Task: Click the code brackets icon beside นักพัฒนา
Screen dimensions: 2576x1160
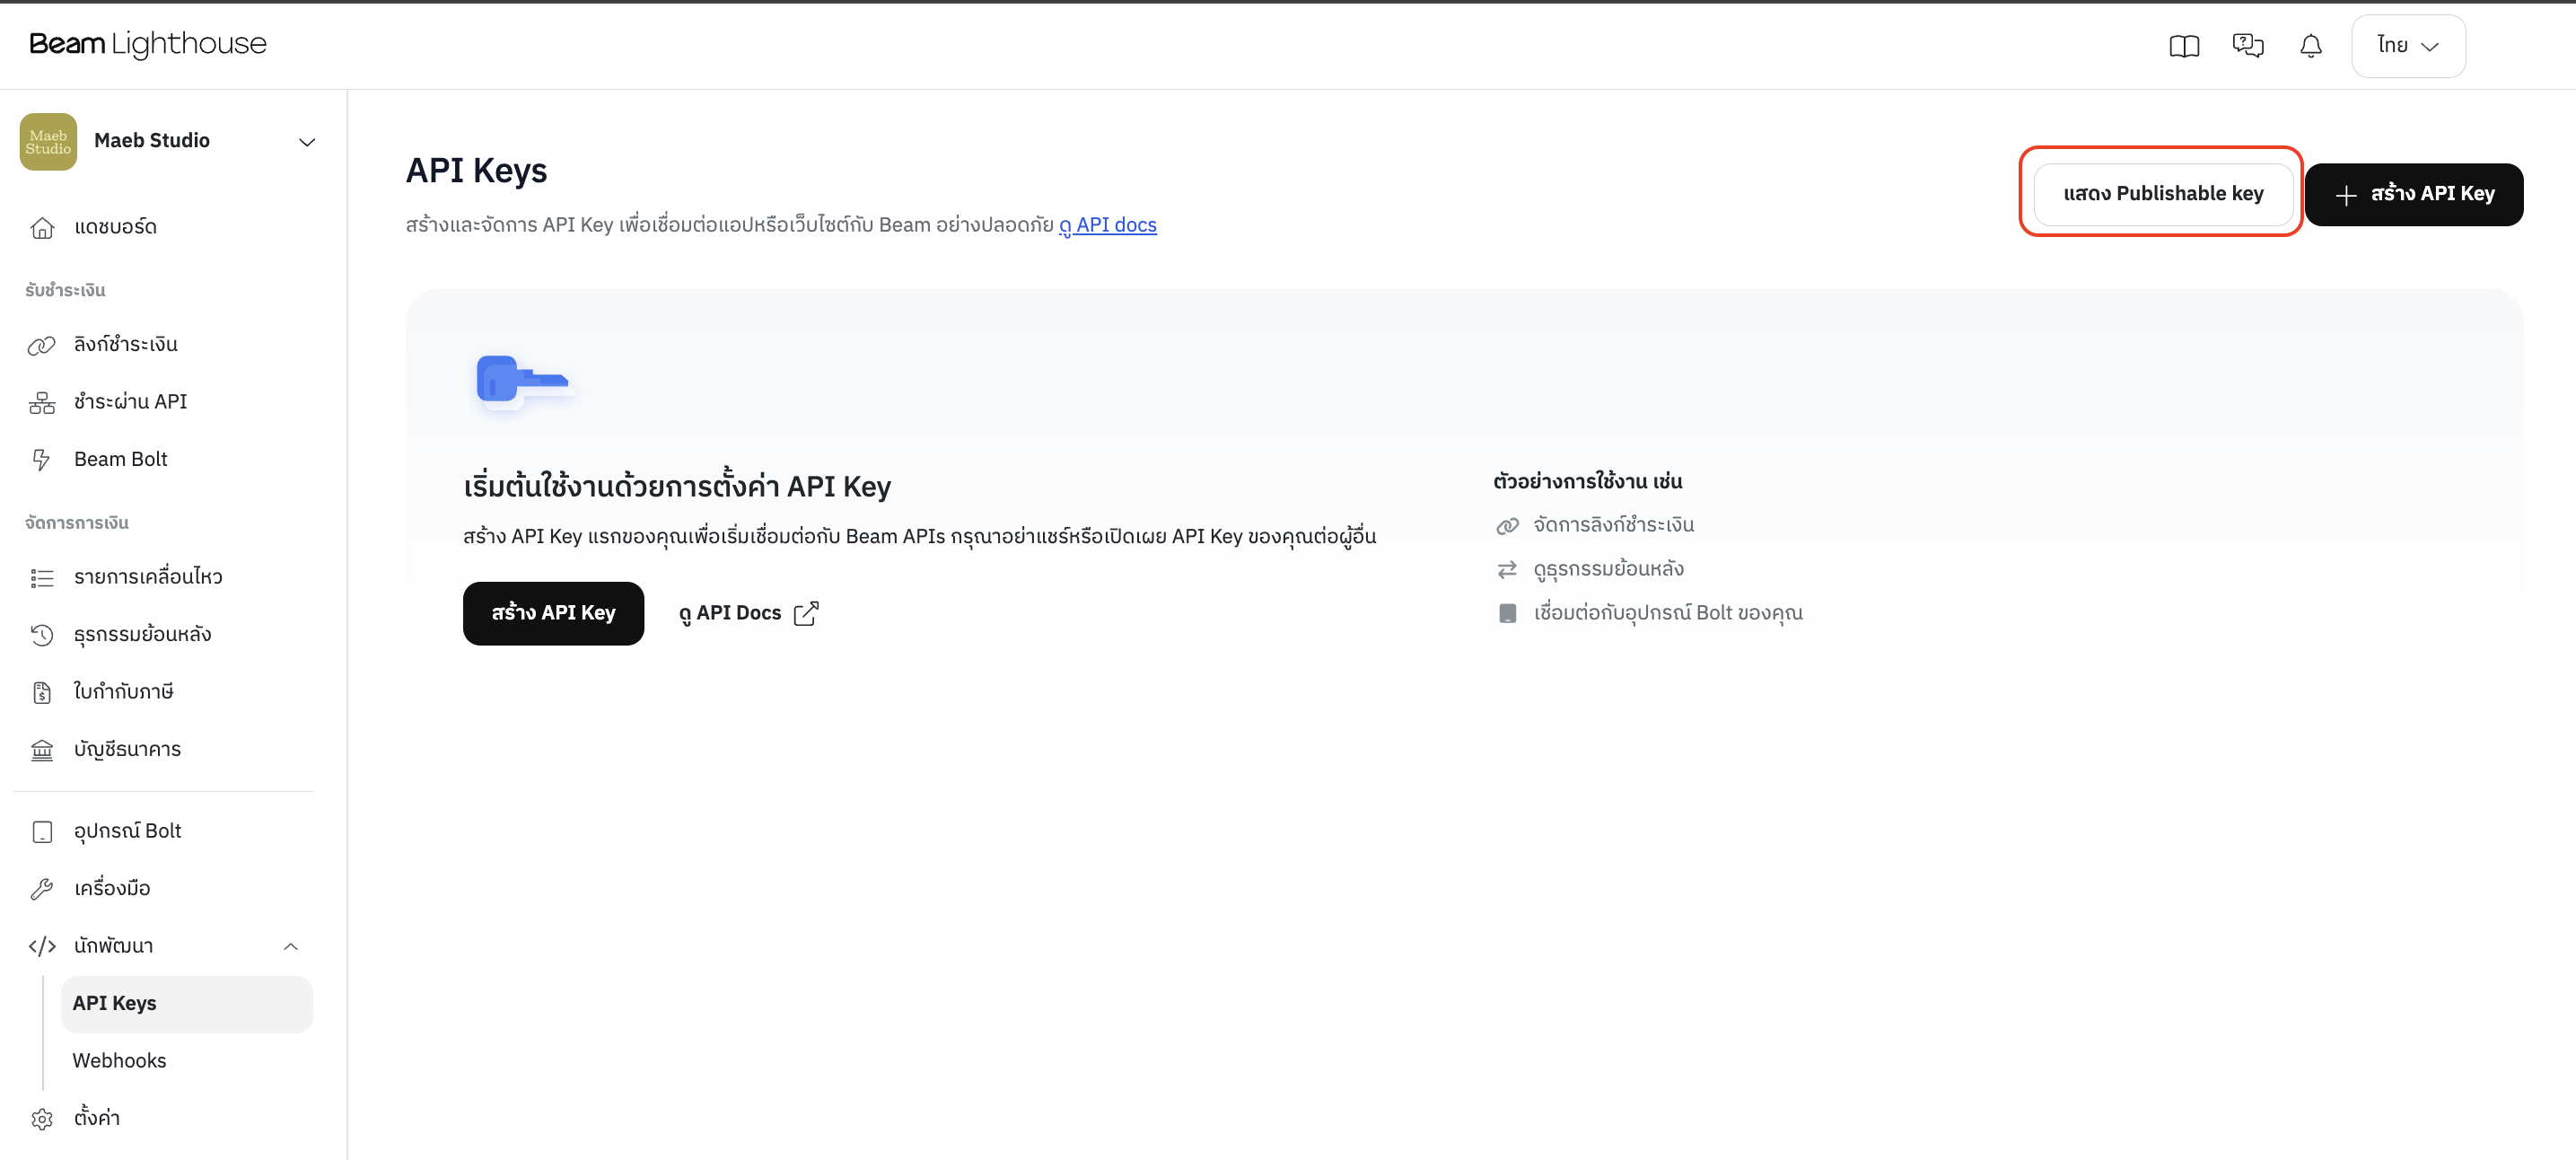Action: pos(42,947)
